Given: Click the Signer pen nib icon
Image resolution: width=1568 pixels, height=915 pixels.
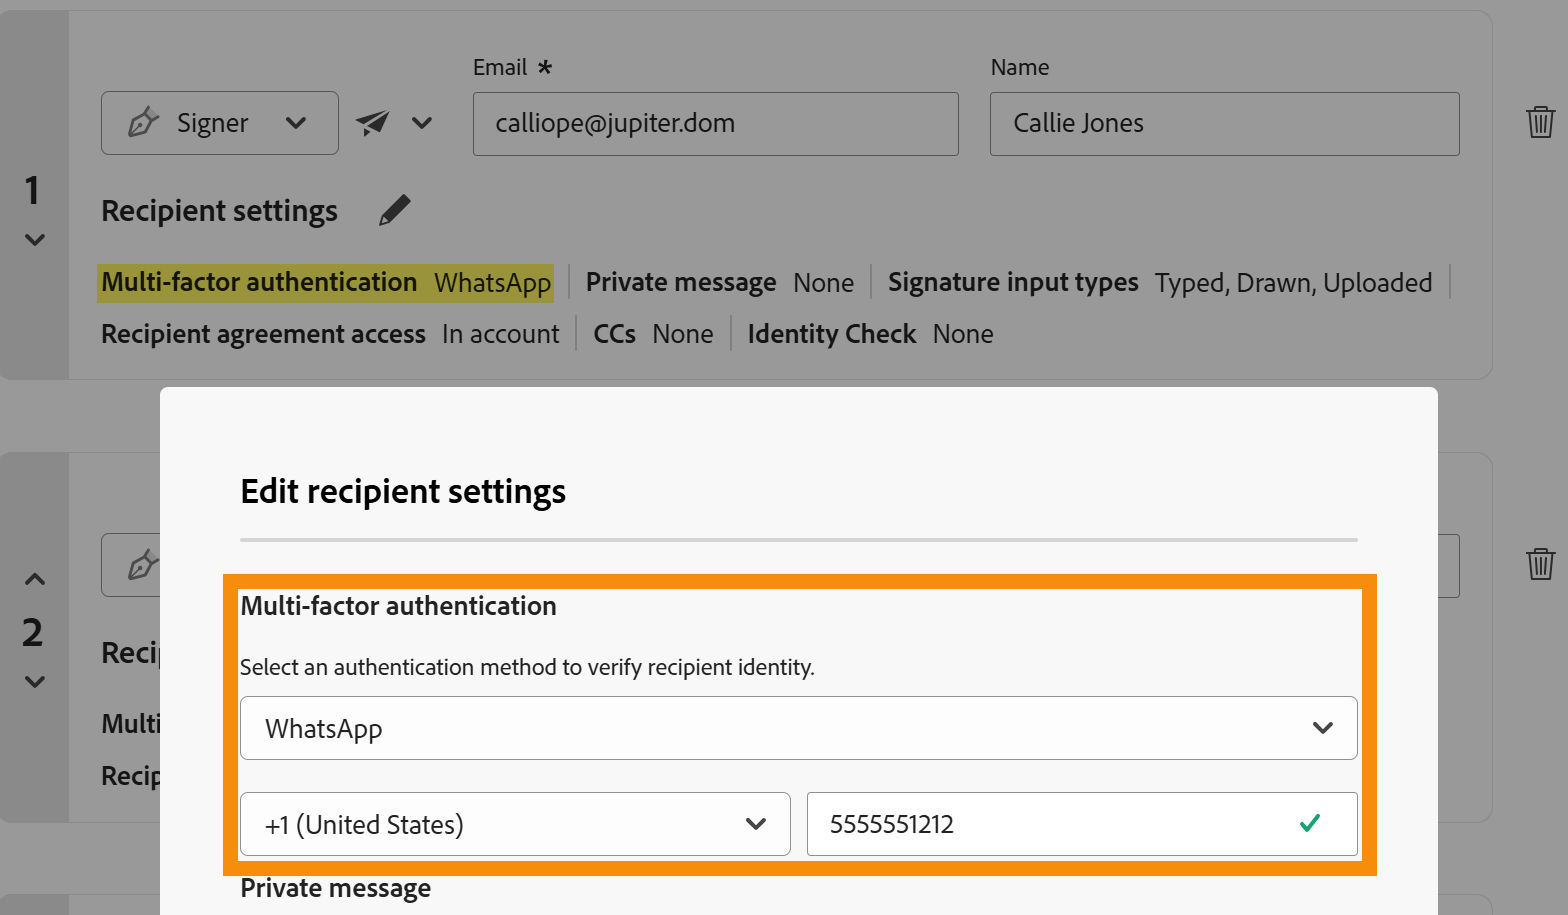Looking at the screenshot, I should click(143, 123).
